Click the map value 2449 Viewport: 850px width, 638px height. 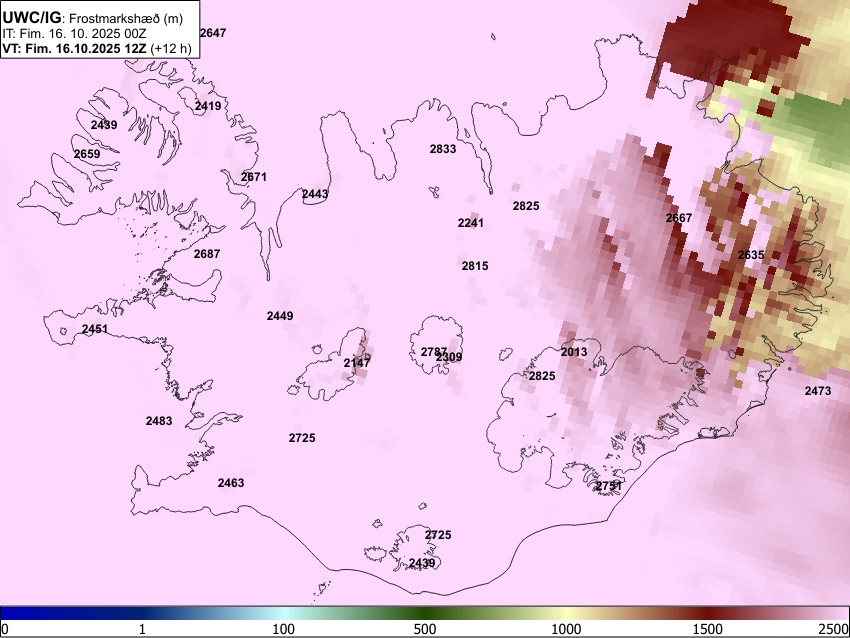pyautogui.click(x=280, y=316)
